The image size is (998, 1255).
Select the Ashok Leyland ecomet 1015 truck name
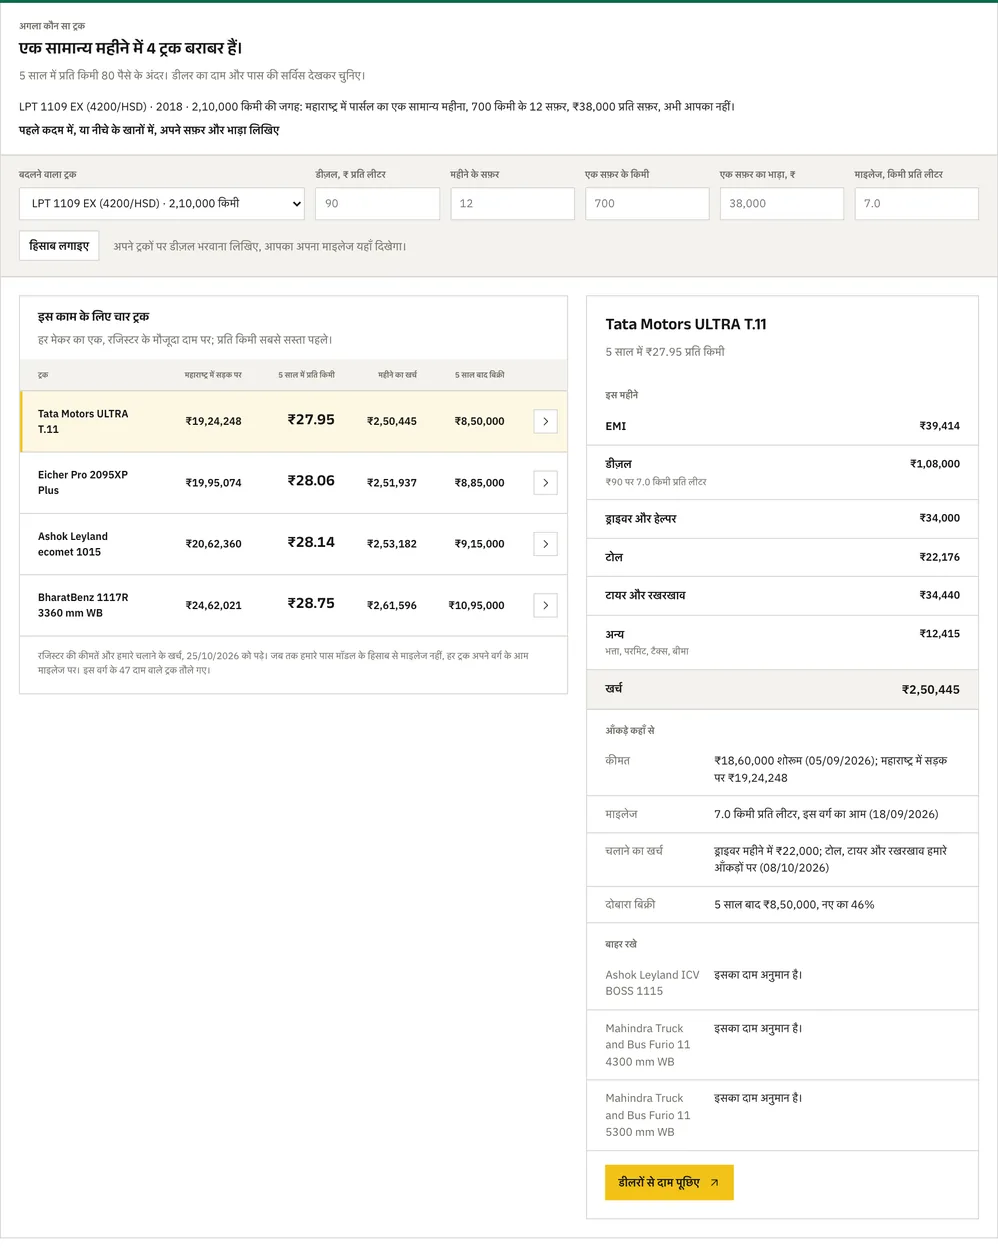[x=73, y=544]
